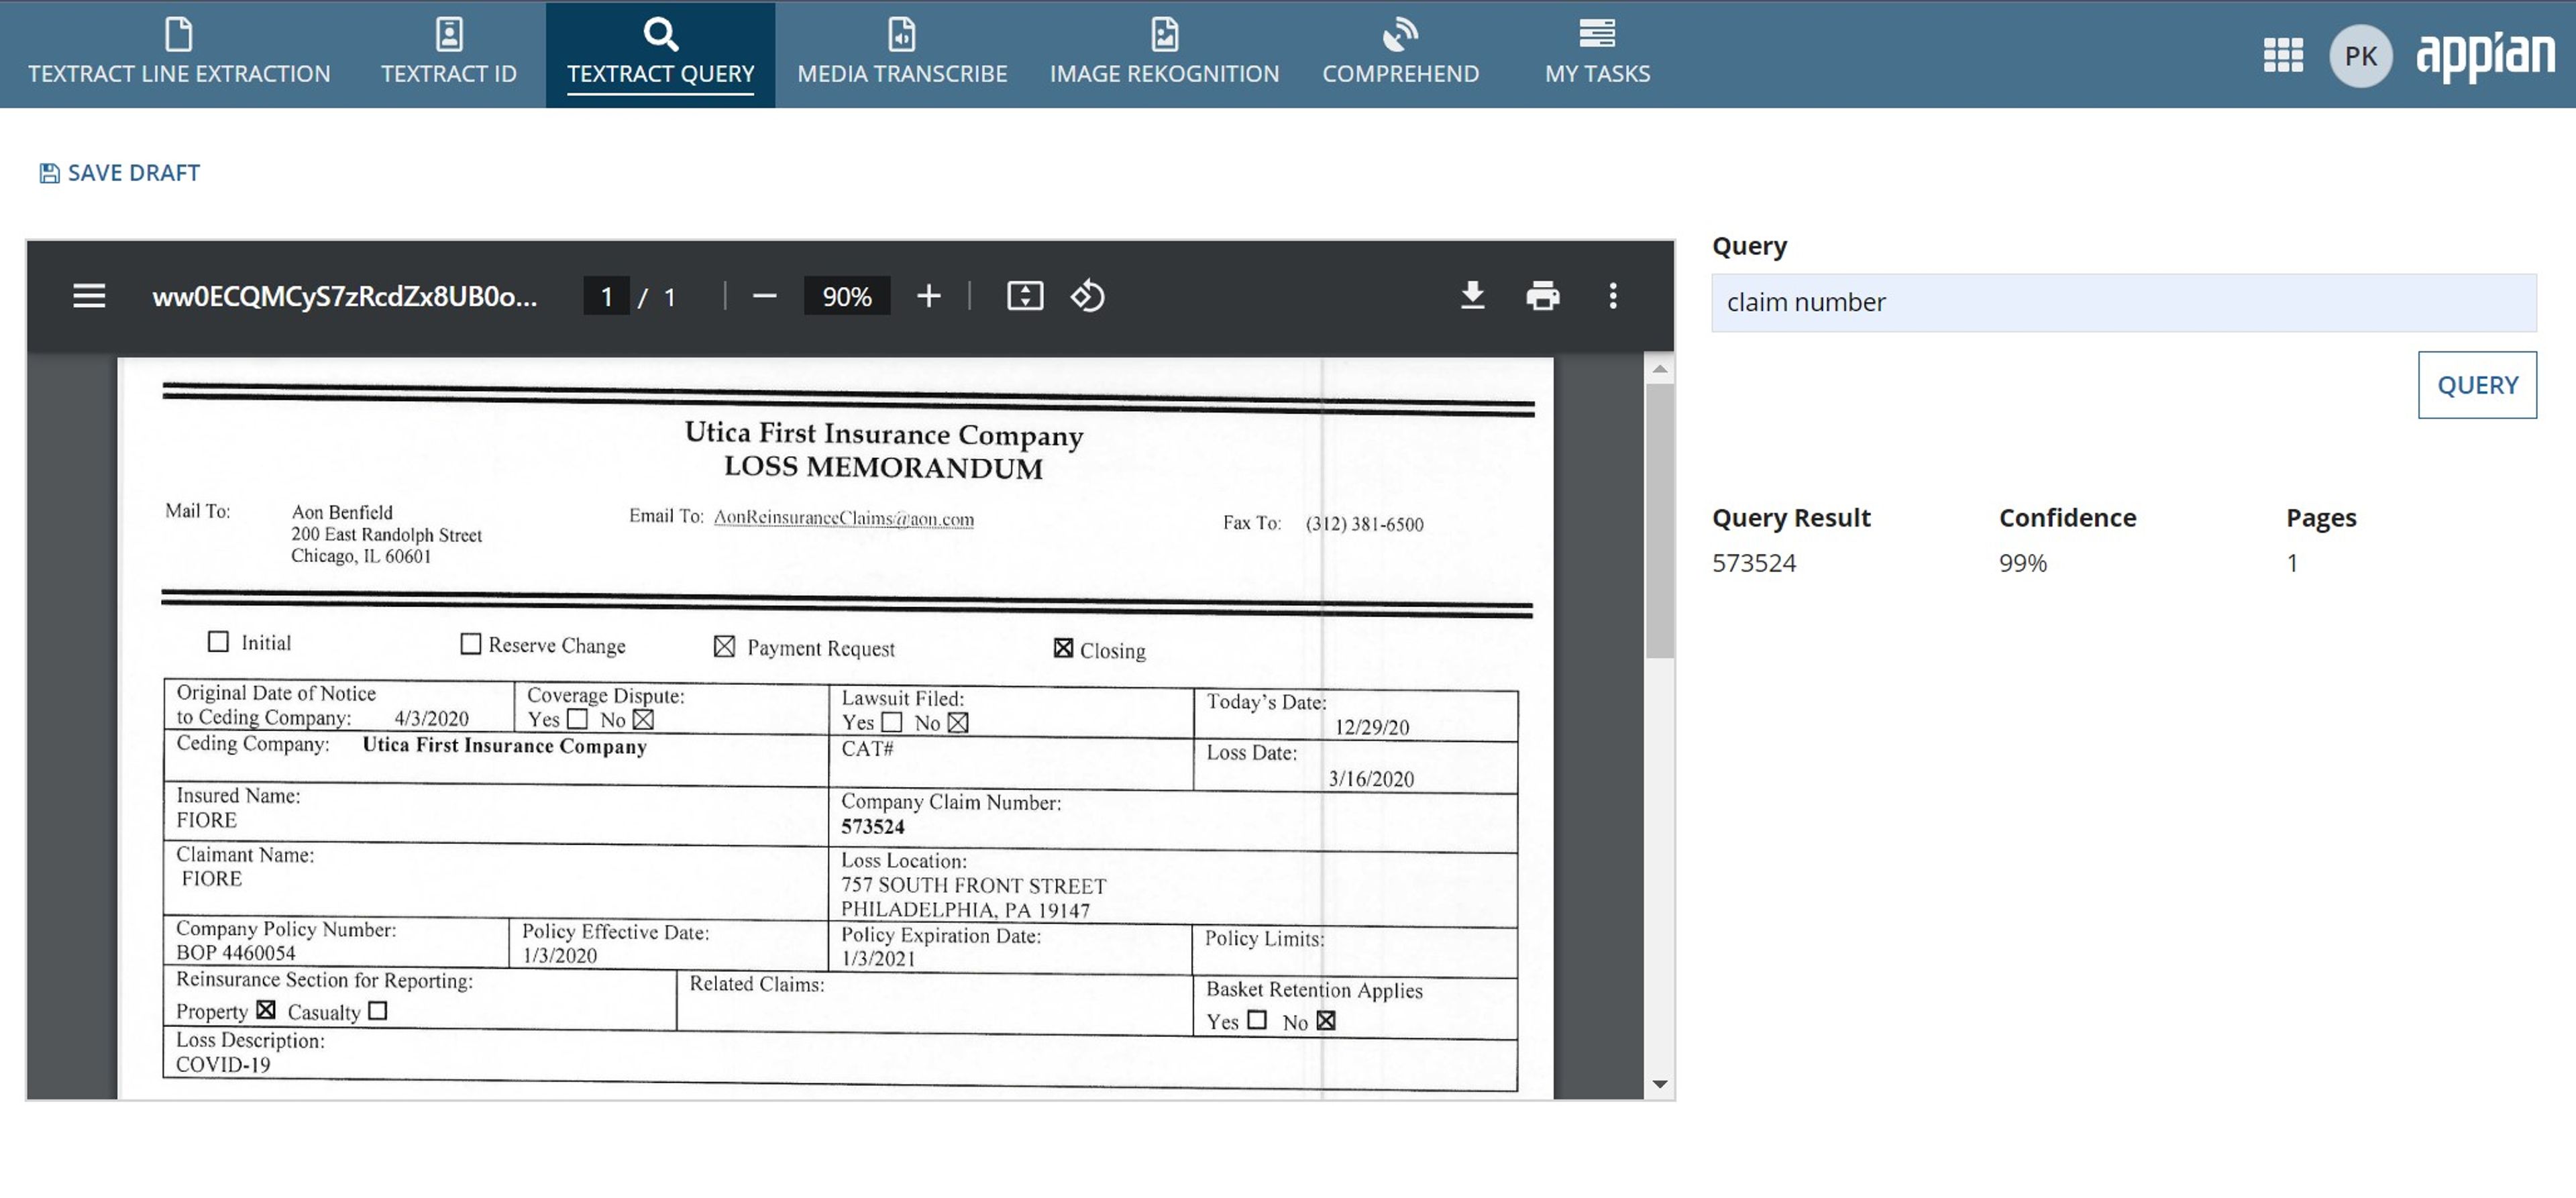Click the fax number (312) 381-6500
2576x1198 pixels.
[1364, 524]
